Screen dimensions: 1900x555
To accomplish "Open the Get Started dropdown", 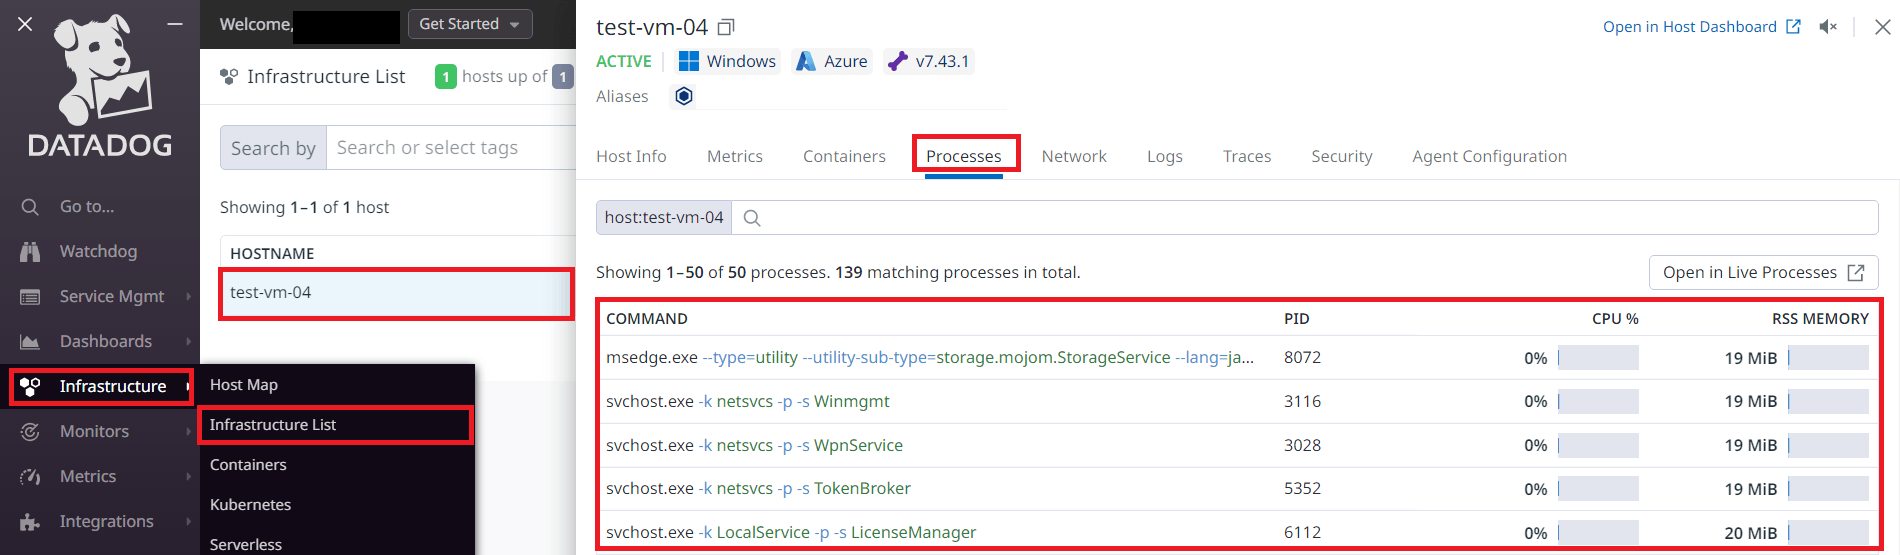I will click(470, 24).
